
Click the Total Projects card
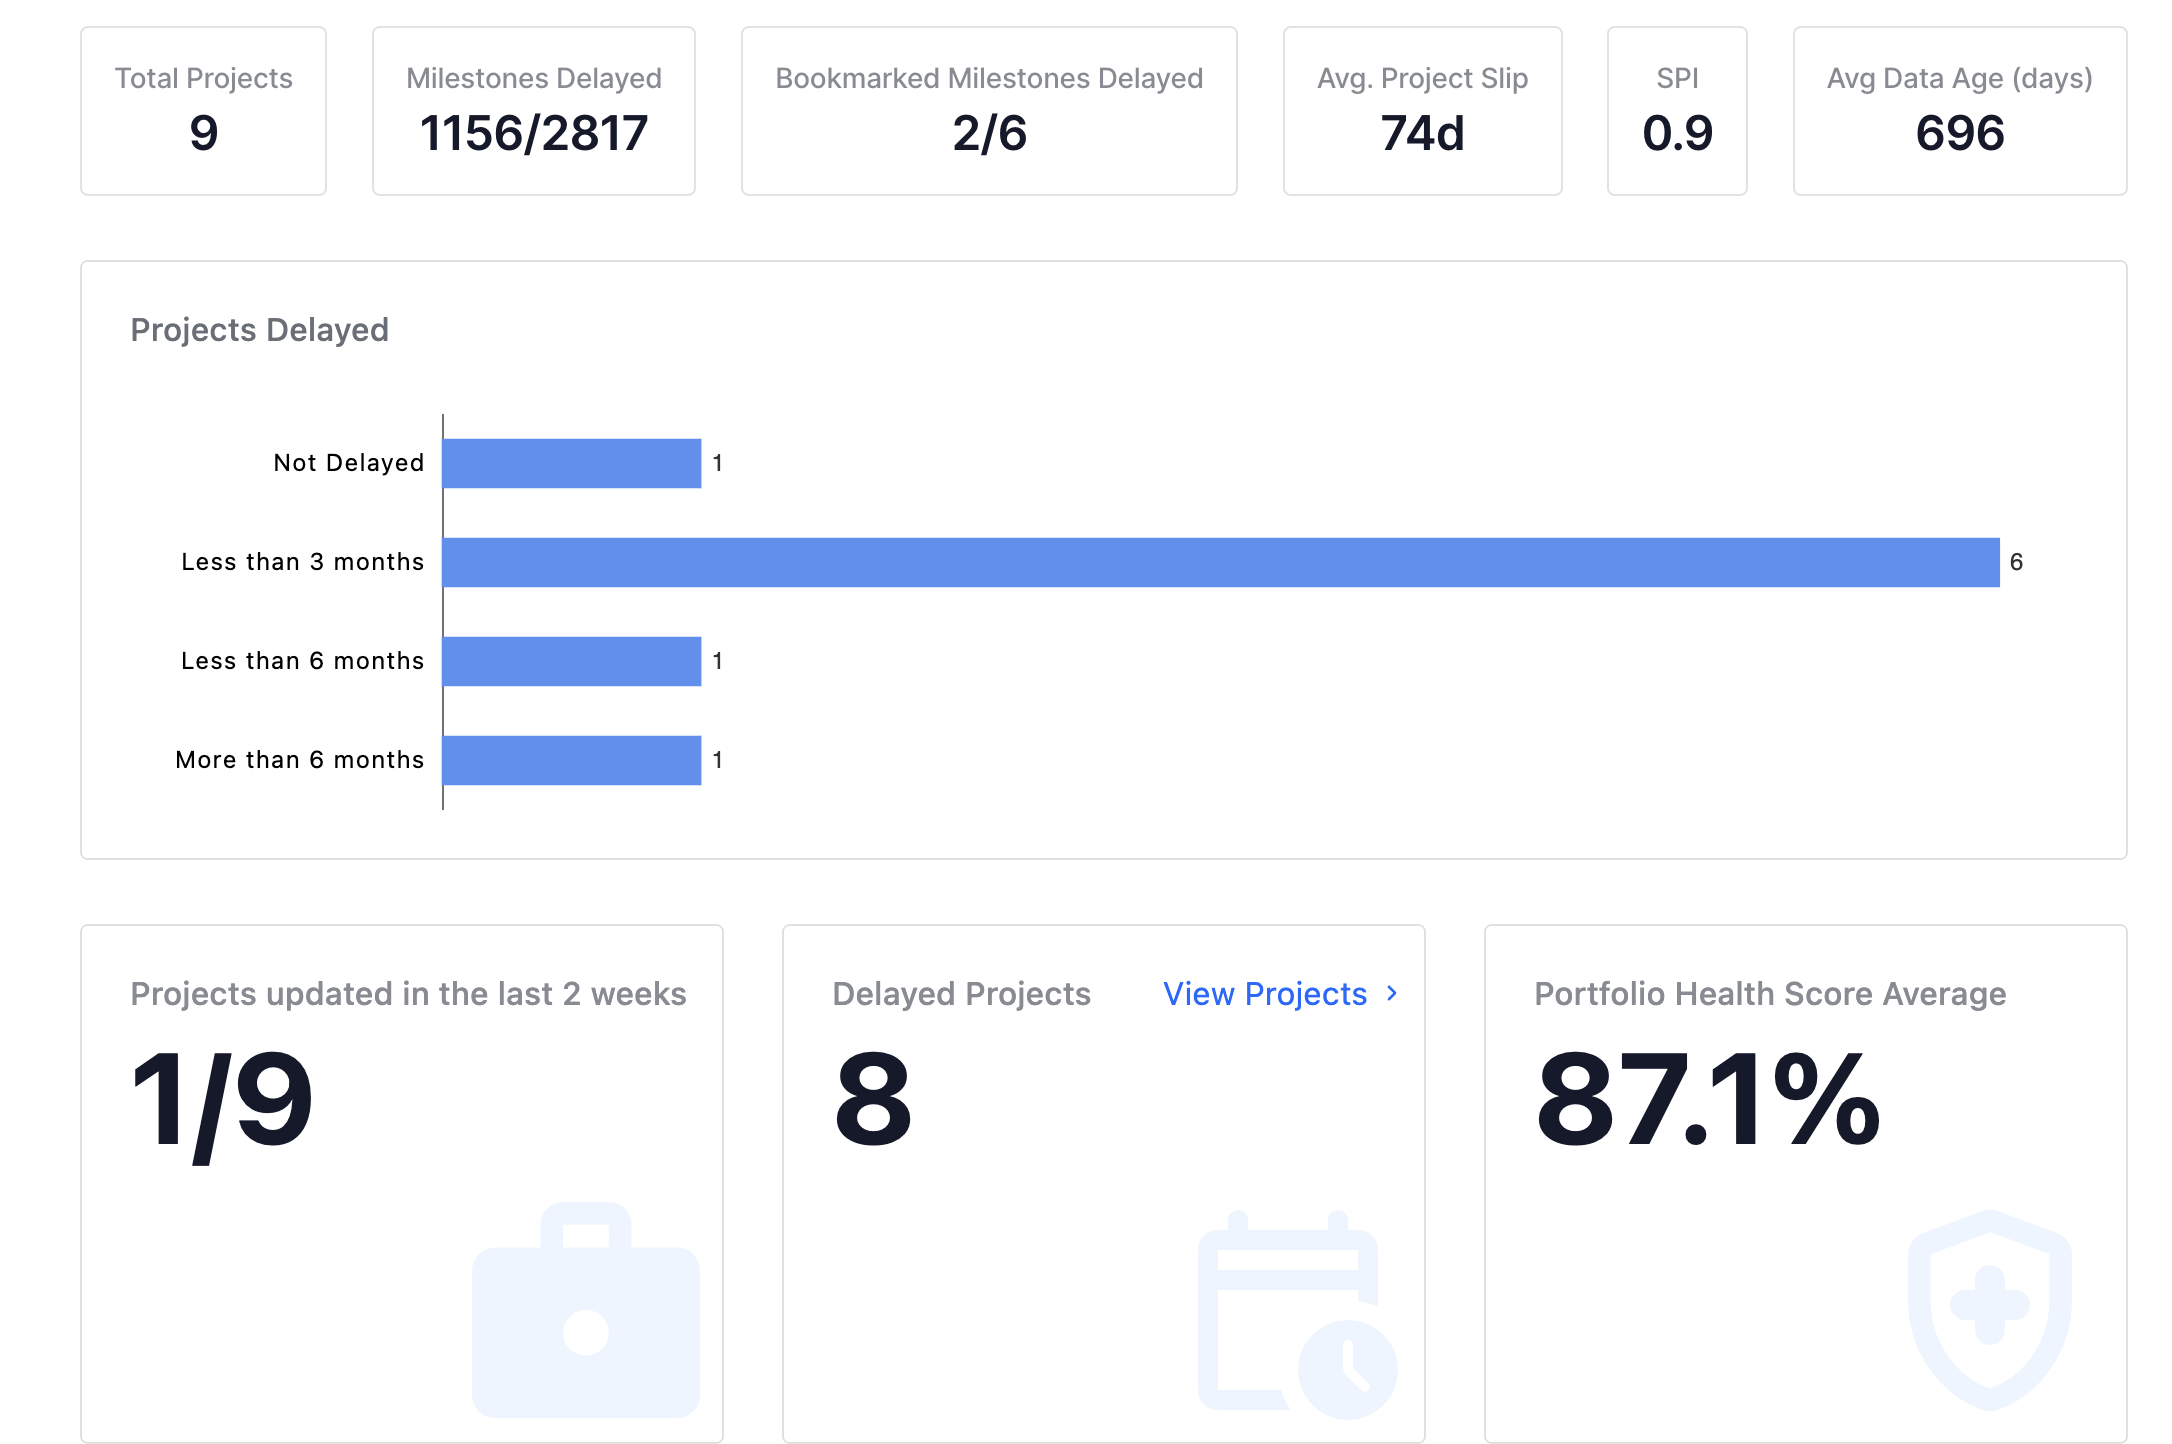[203, 111]
